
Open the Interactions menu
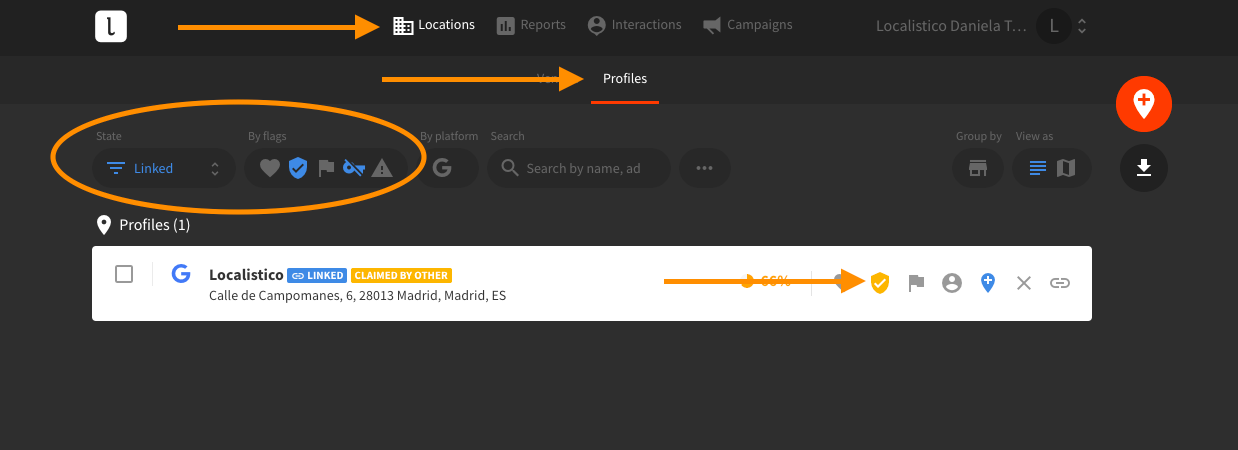(x=634, y=25)
